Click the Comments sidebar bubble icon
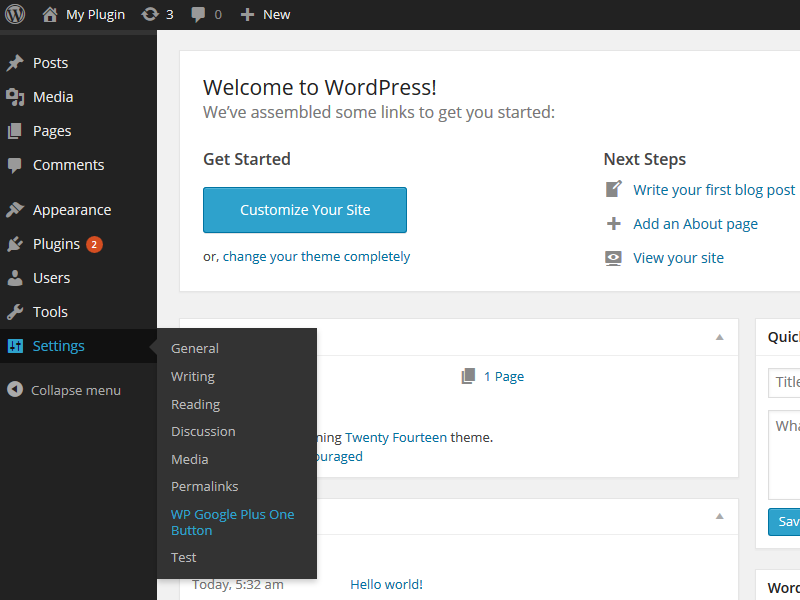800x600 pixels. pos(15,165)
